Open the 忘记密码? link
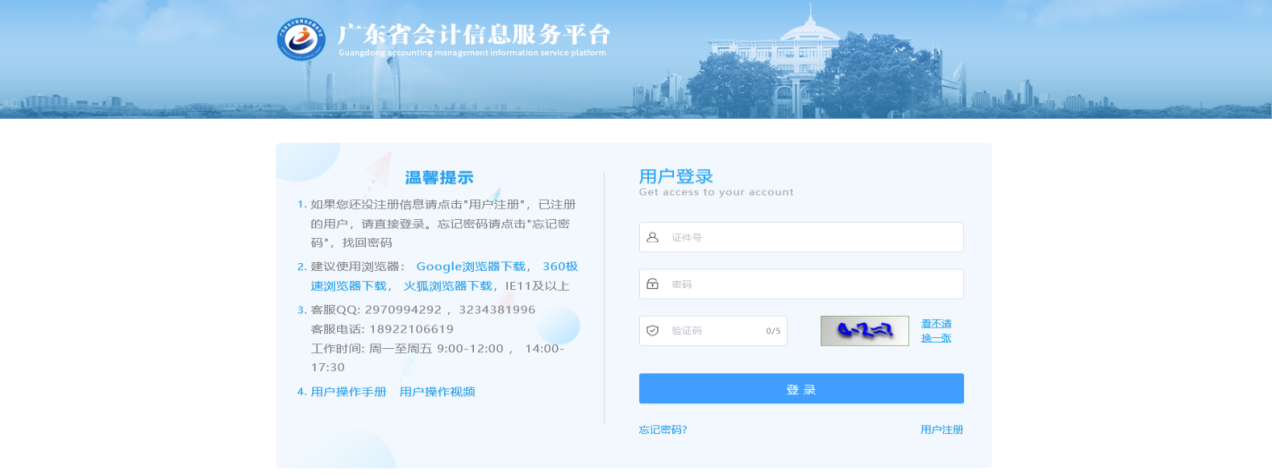This screenshot has height=475, width=1272. pyautogui.click(x=663, y=430)
